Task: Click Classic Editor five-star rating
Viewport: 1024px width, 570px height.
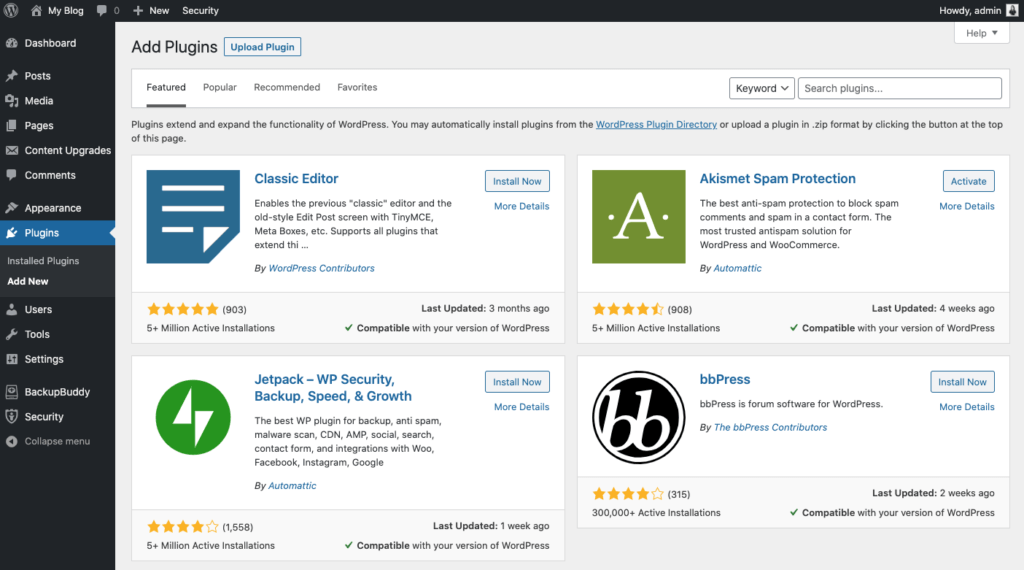Action: click(x=183, y=309)
